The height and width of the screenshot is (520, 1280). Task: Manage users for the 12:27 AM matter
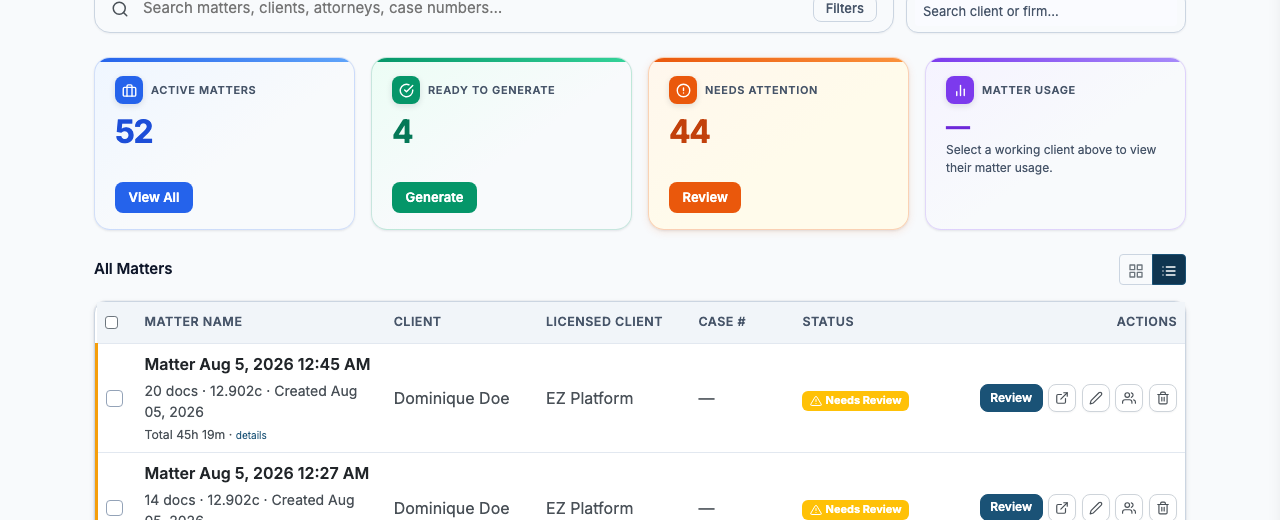pyautogui.click(x=1129, y=508)
